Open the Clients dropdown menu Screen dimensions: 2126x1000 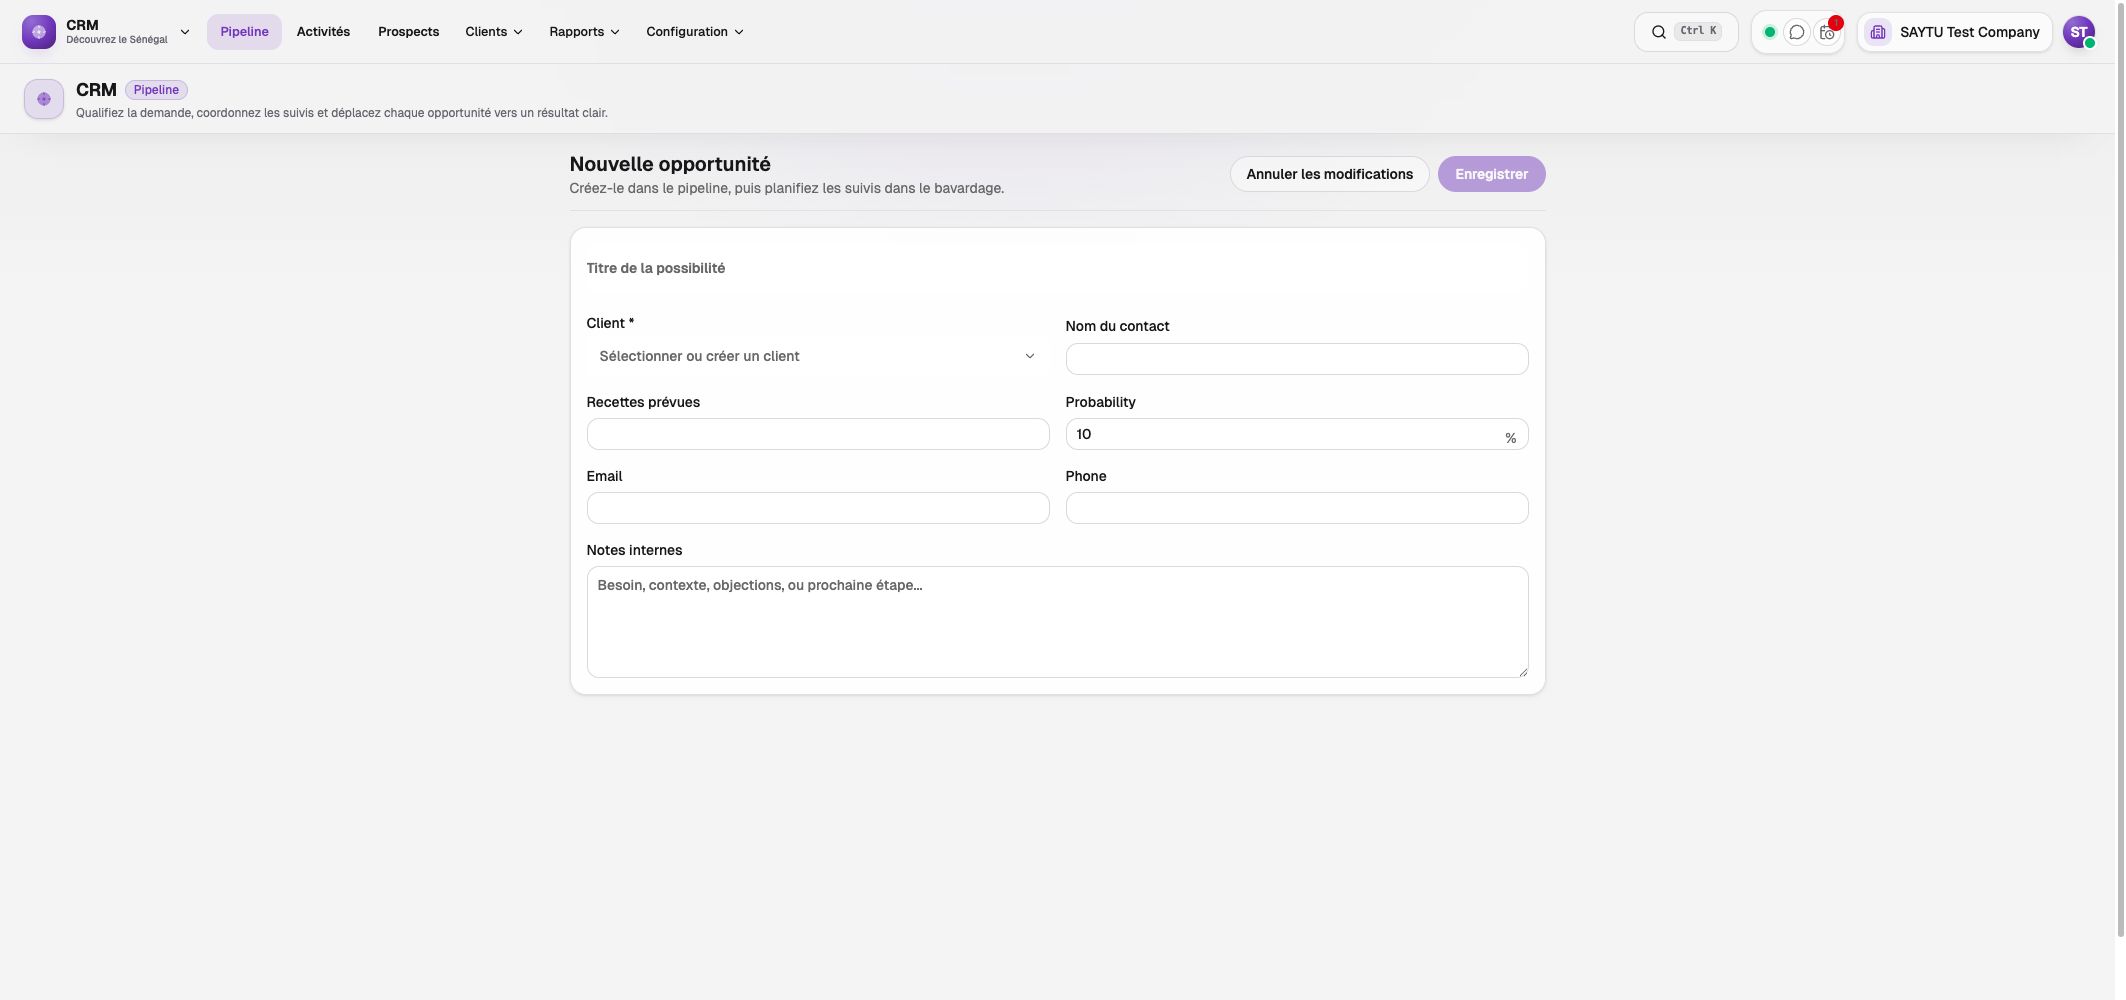(x=494, y=32)
